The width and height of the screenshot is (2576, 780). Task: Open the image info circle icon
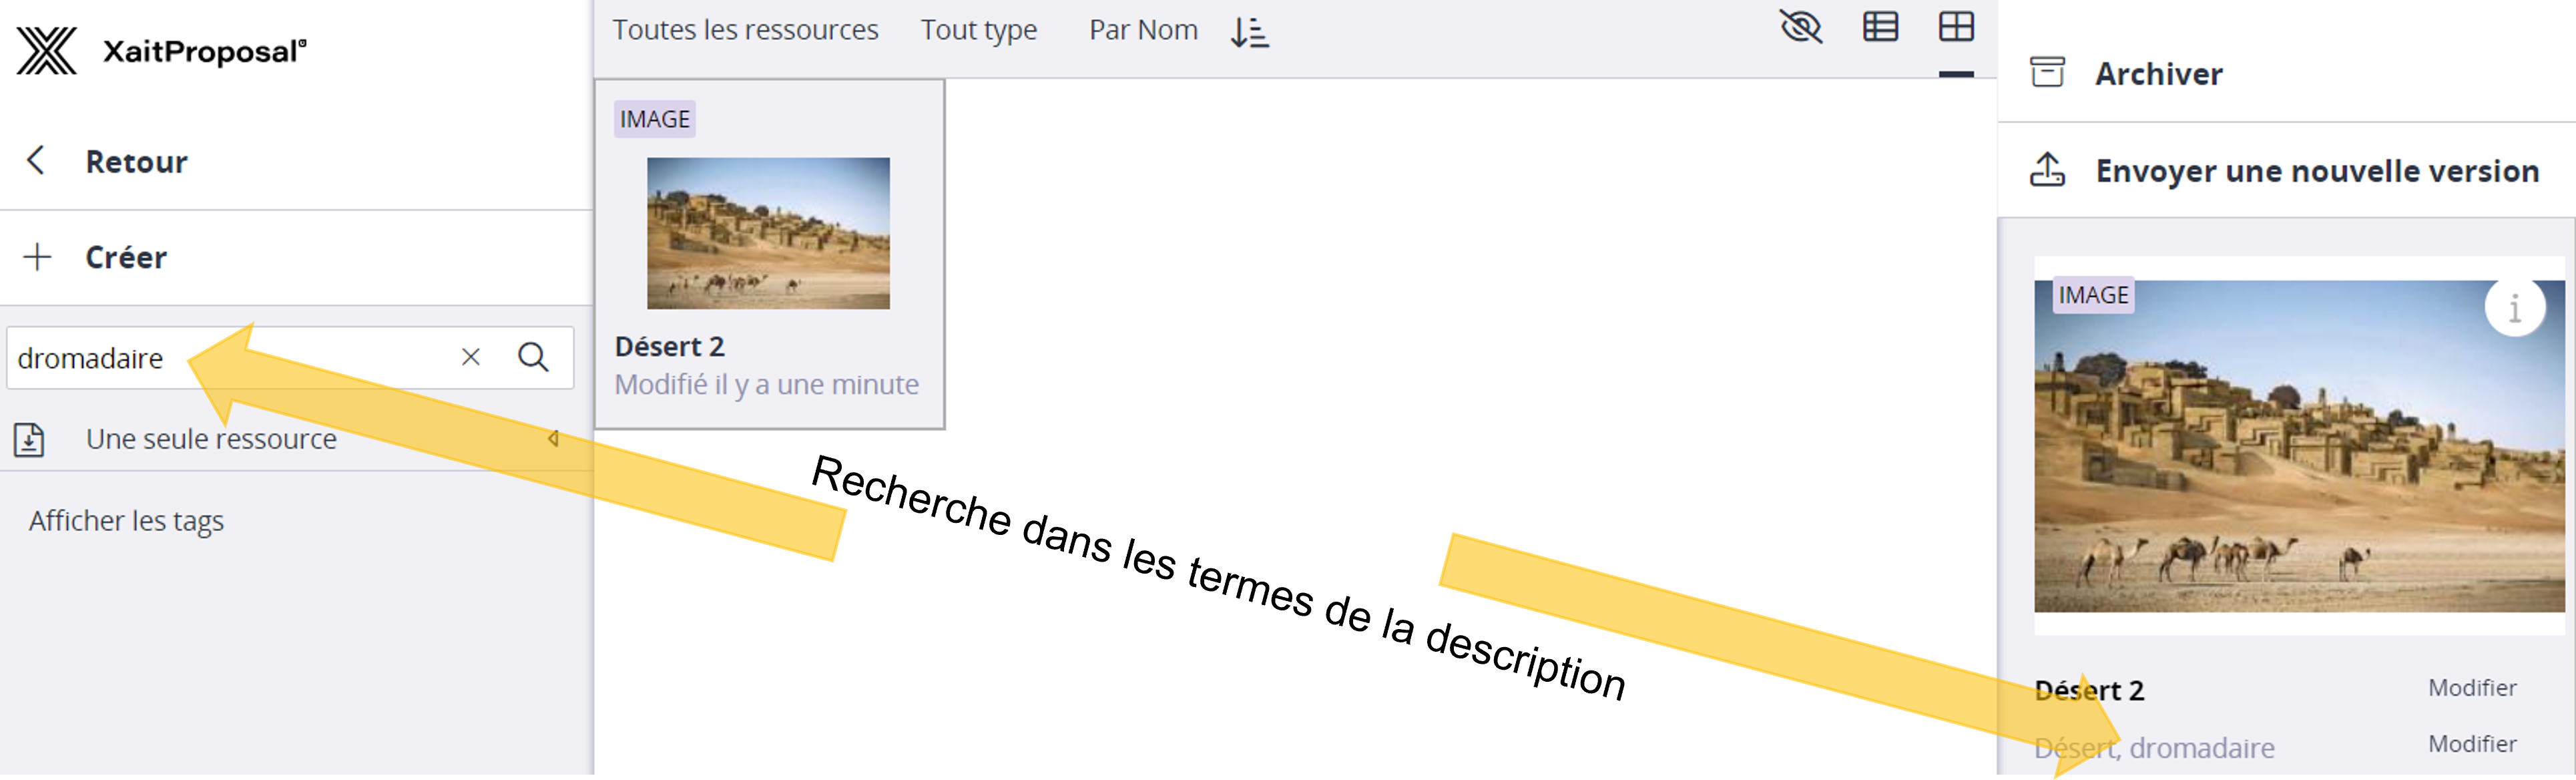[x=2514, y=308]
